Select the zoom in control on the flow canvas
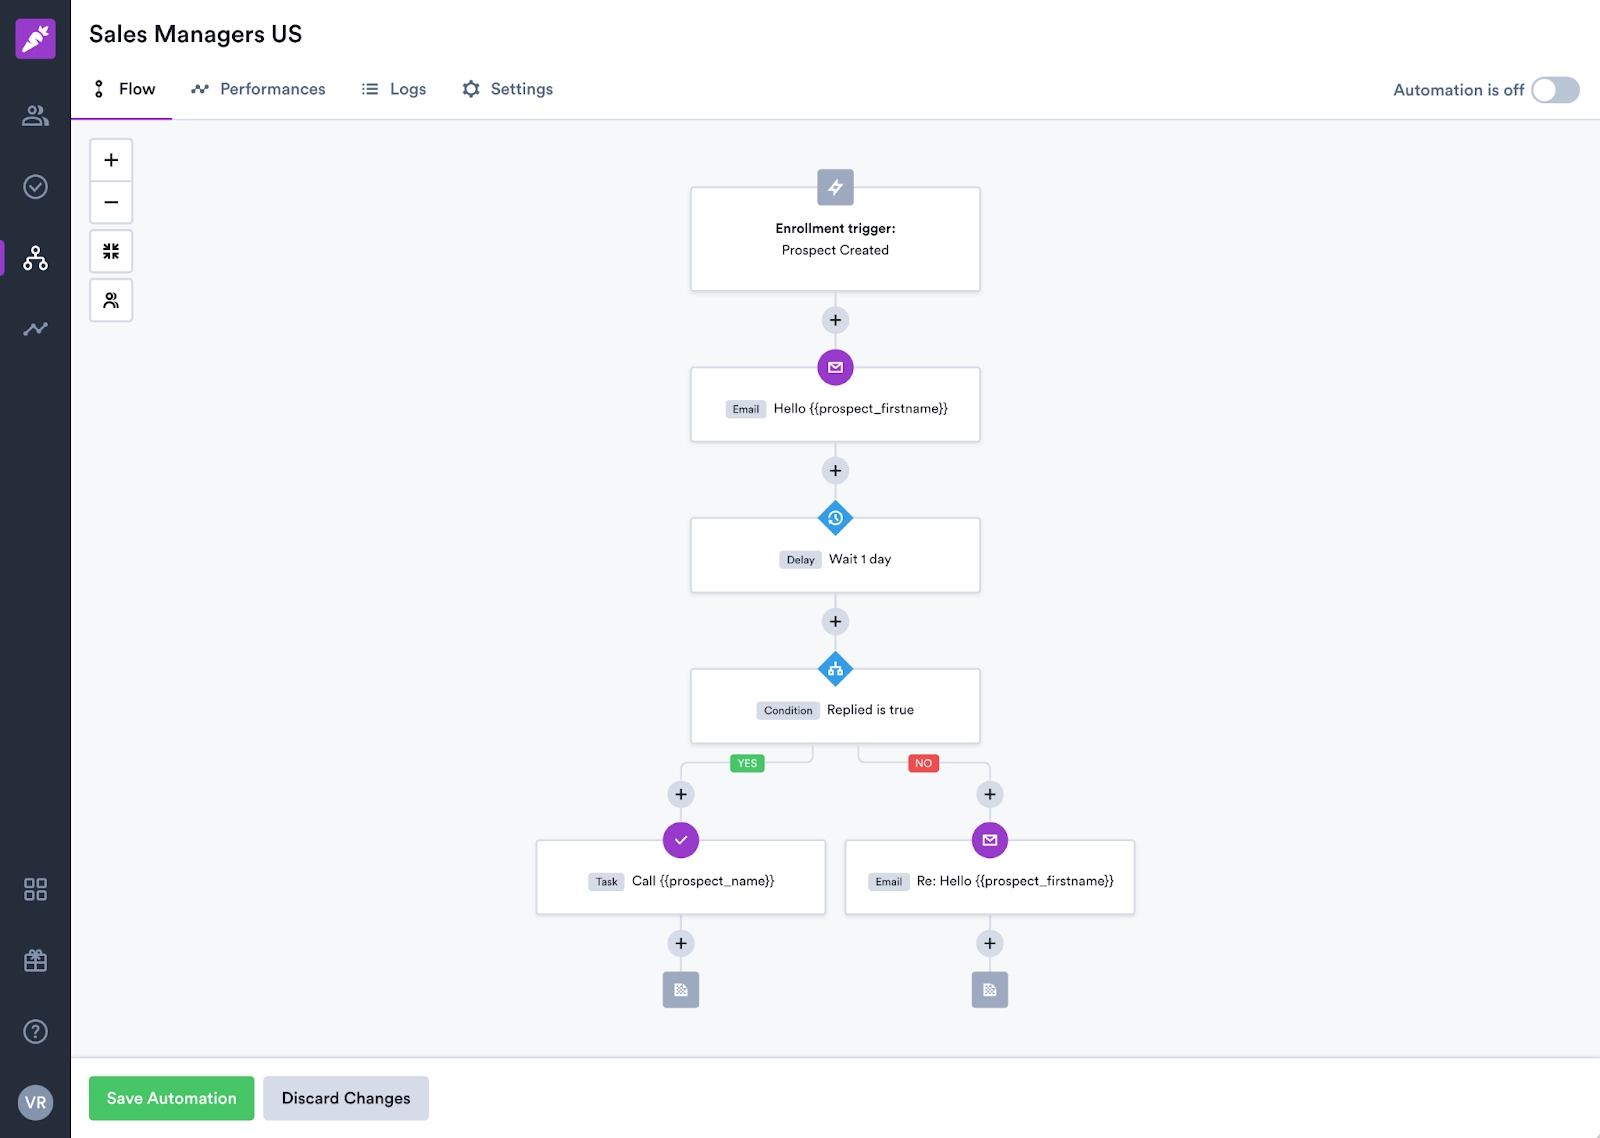 point(110,158)
